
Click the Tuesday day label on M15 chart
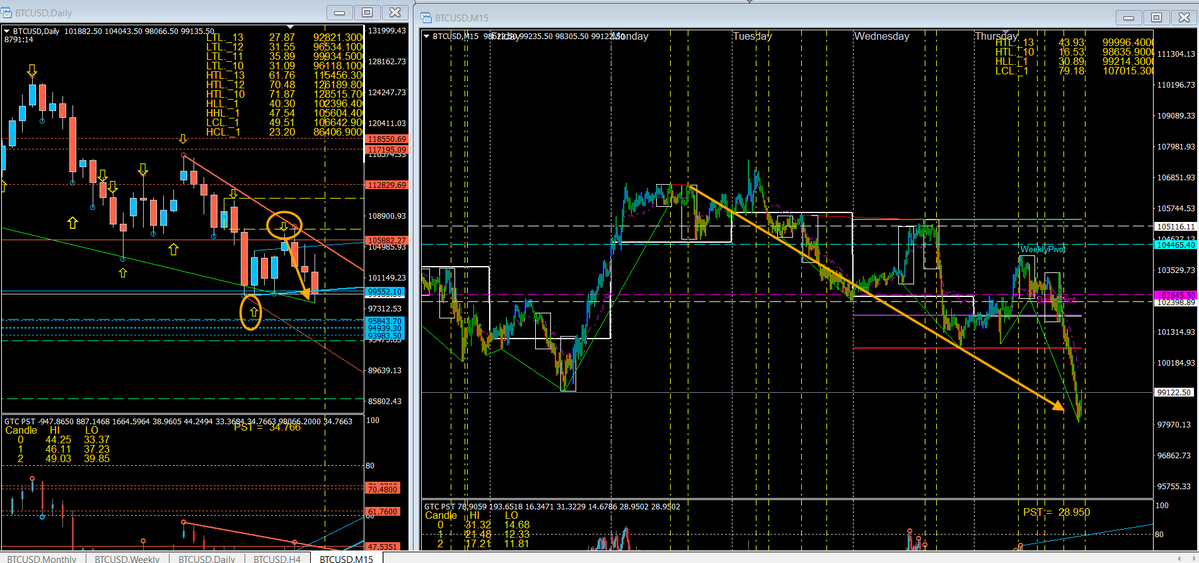coord(752,36)
